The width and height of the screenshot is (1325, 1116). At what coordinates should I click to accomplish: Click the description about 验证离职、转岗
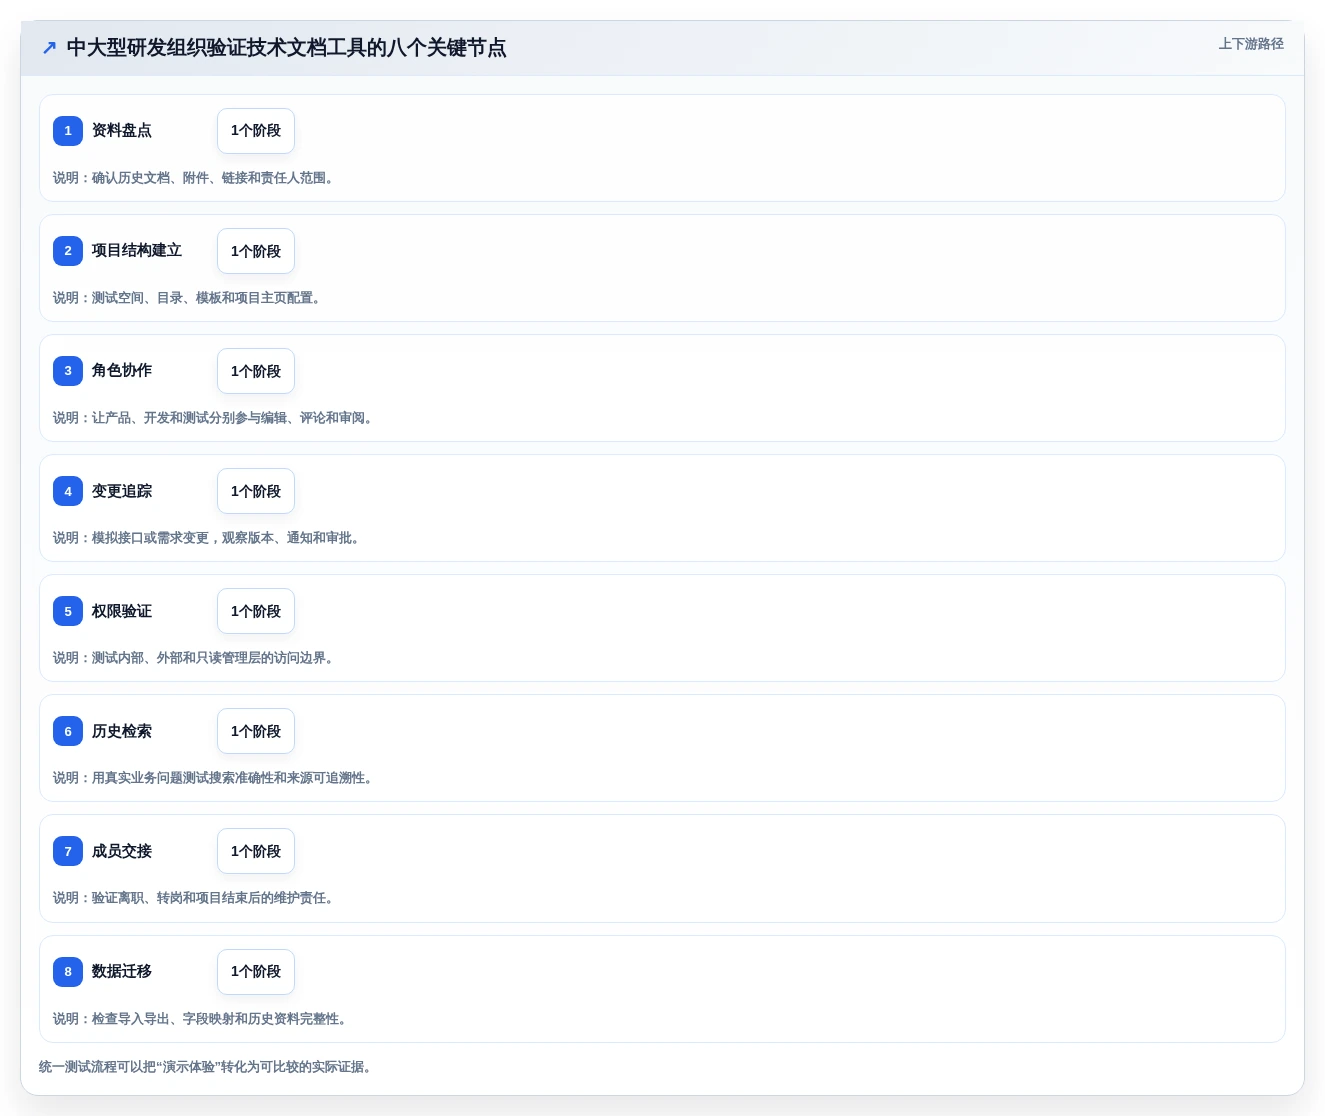[x=195, y=898]
